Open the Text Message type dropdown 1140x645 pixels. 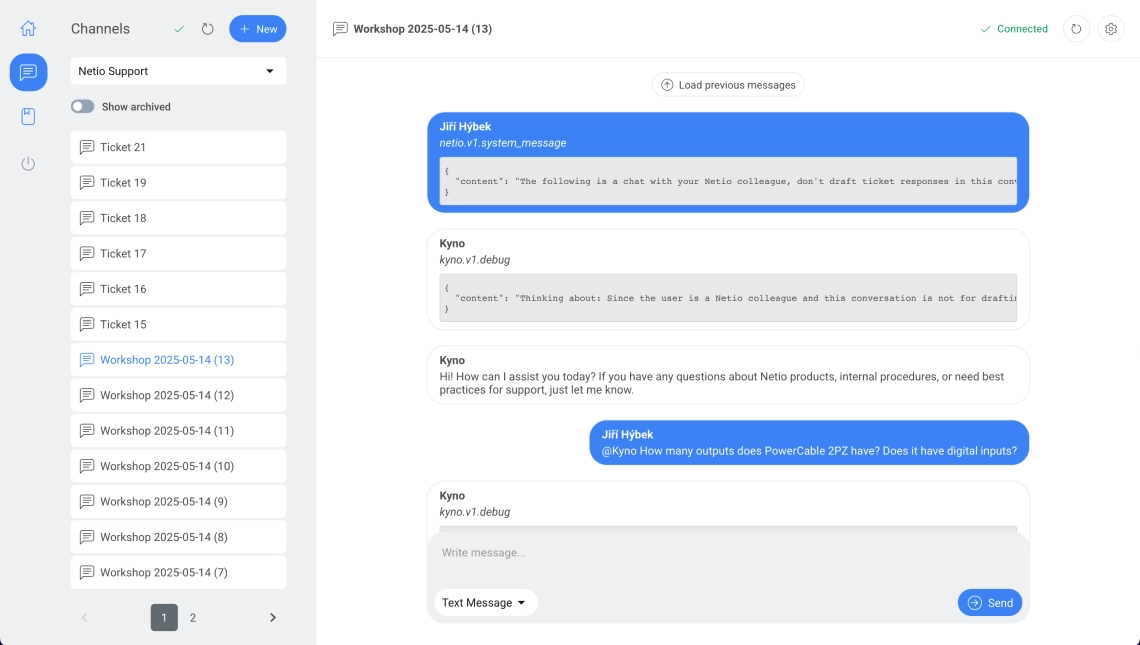point(485,603)
